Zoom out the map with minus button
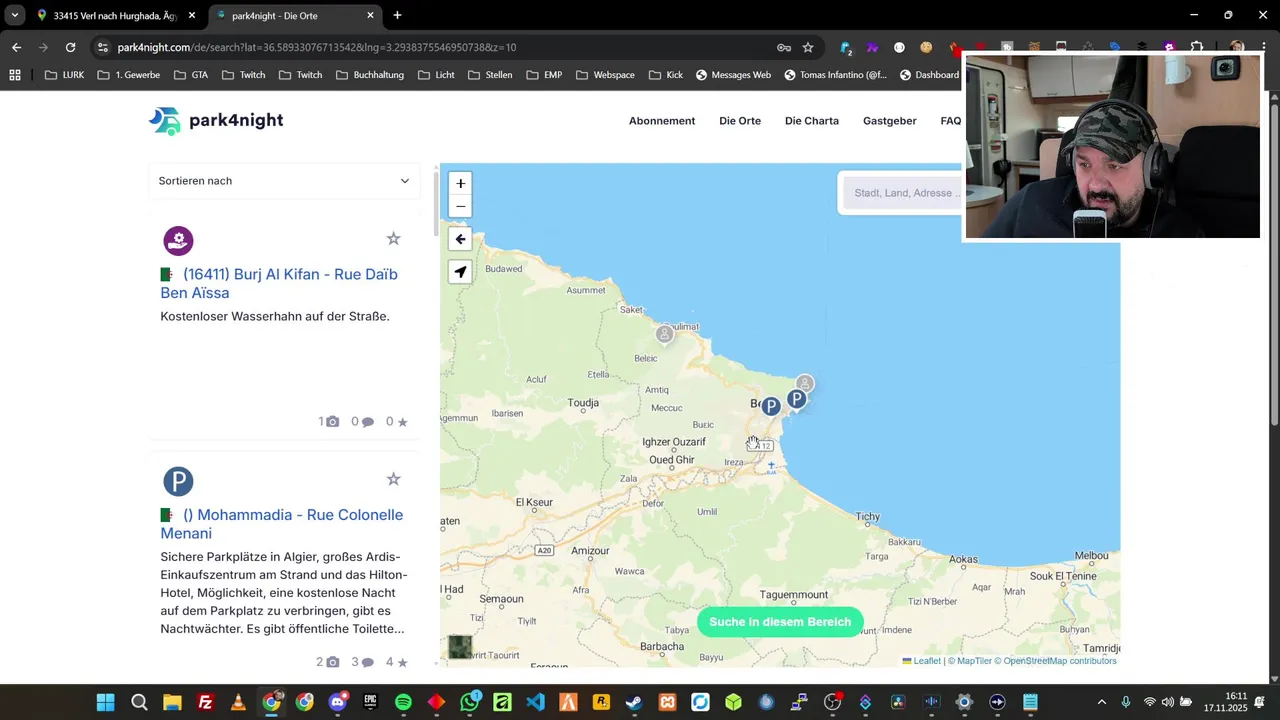Screen dimensions: 1280x720 460,207
